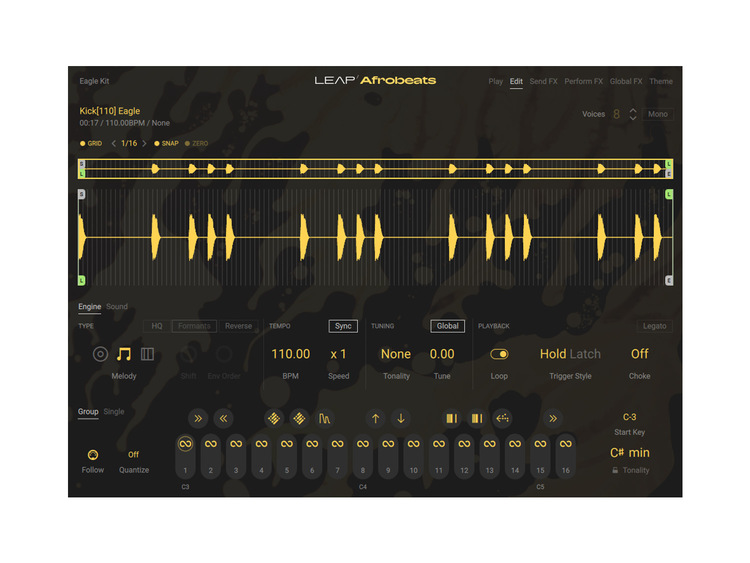750x563 pixels.
Task: Click the Tonality lock icon
Action: [x=615, y=470]
